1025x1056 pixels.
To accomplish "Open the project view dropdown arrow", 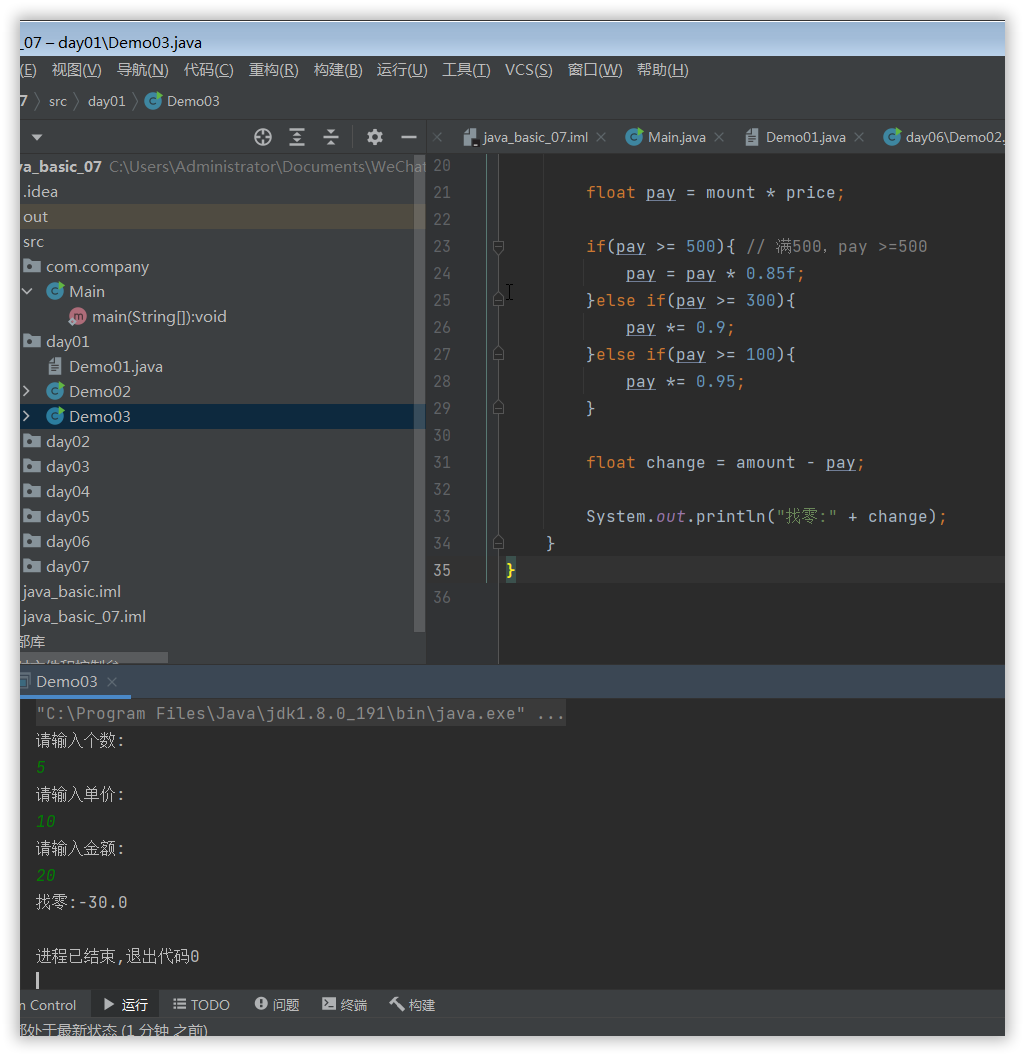I will coord(37,137).
